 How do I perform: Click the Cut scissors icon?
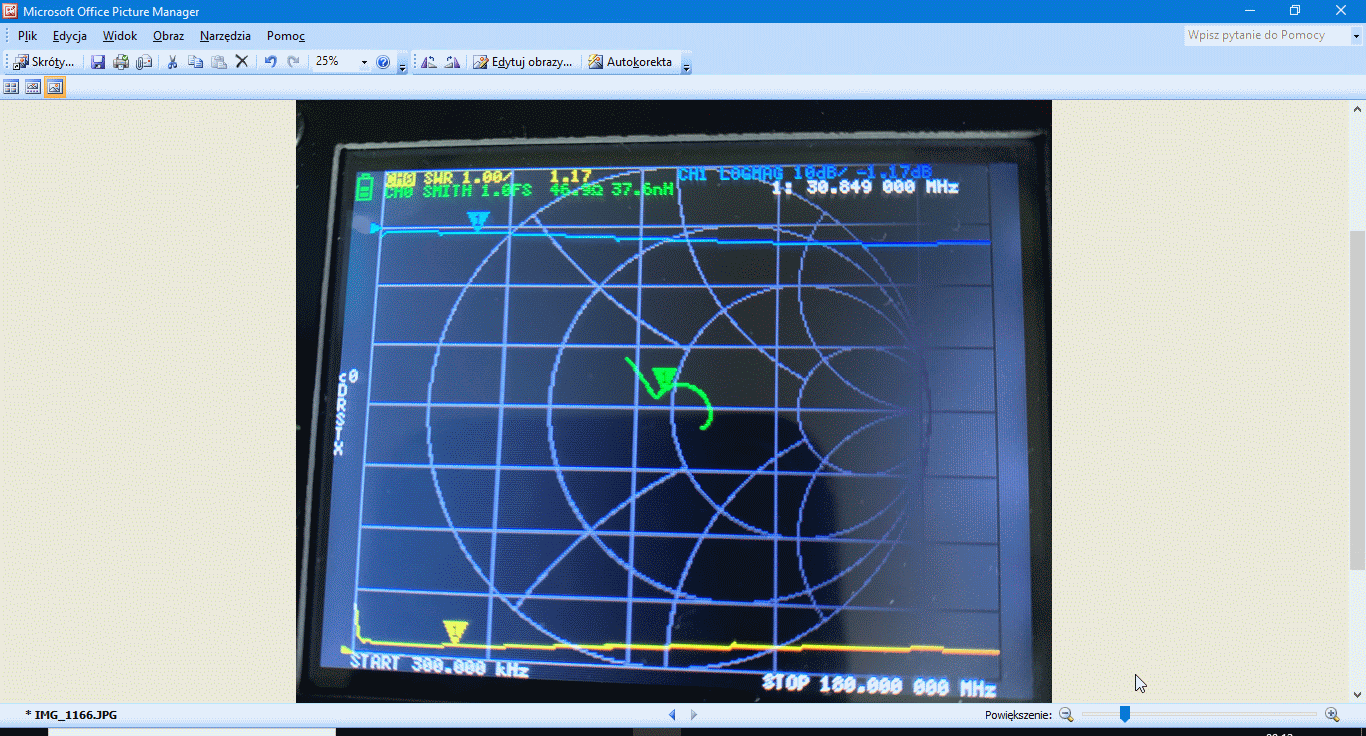coord(172,62)
